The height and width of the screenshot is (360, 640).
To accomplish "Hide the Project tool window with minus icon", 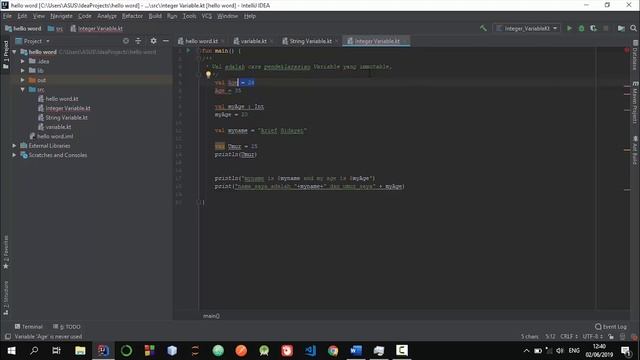I will (166, 41).
